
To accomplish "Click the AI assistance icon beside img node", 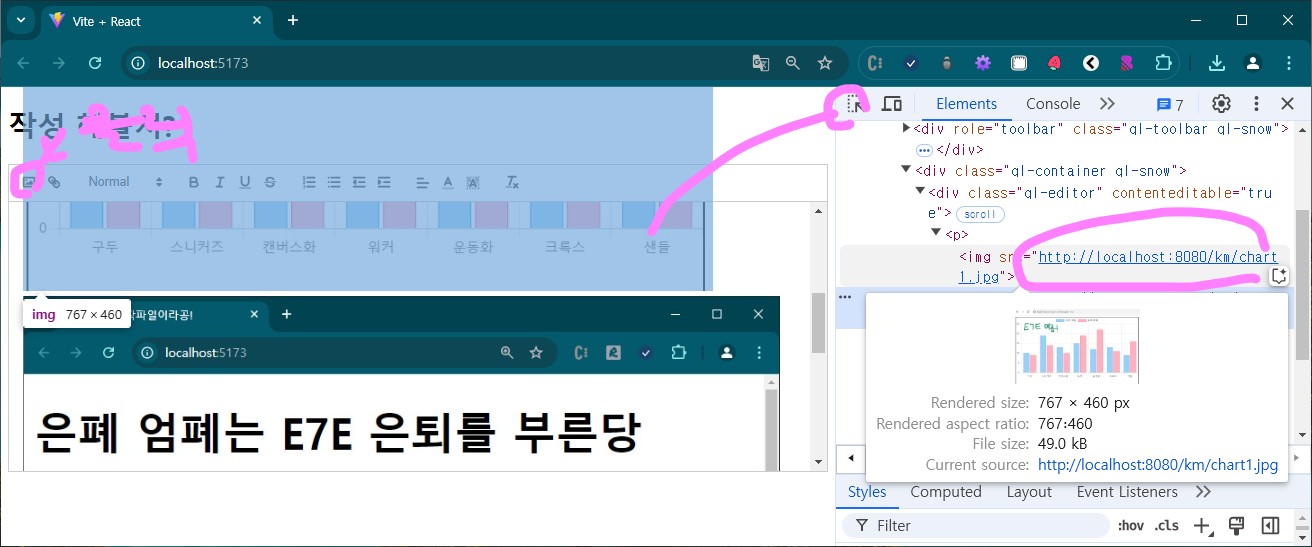I will (1278, 277).
